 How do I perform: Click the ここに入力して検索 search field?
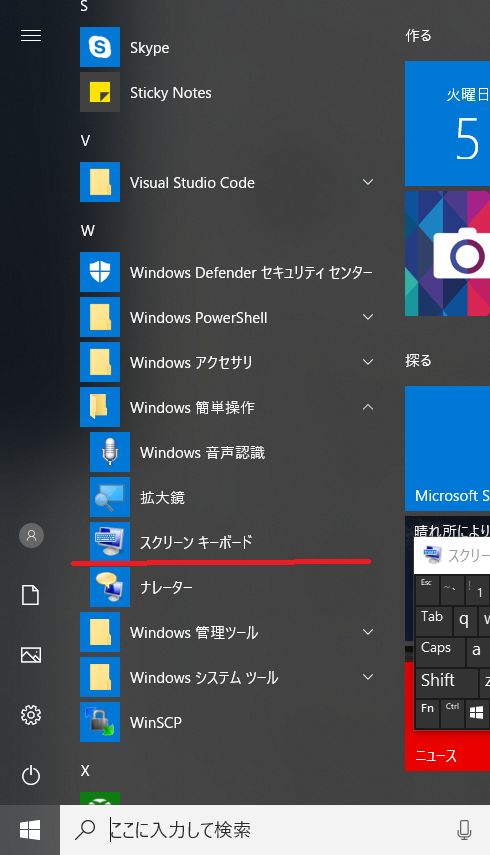click(275, 830)
